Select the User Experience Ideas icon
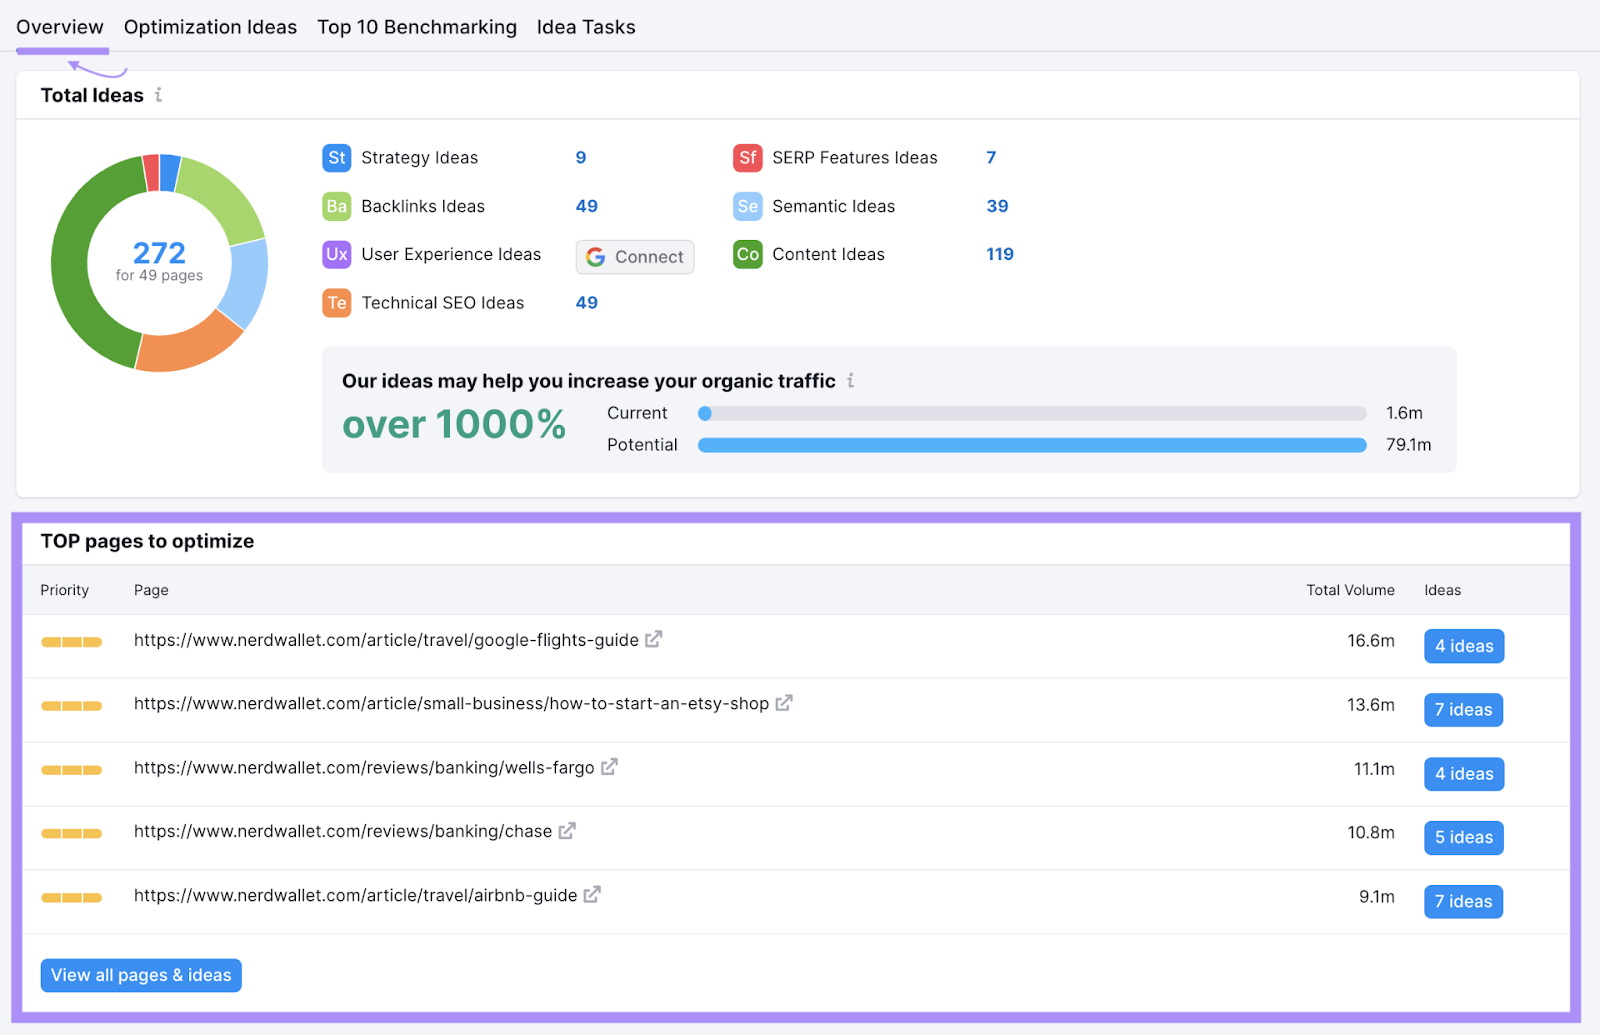Screen dimensions: 1600x1035 pyautogui.click(x=337, y=254)
